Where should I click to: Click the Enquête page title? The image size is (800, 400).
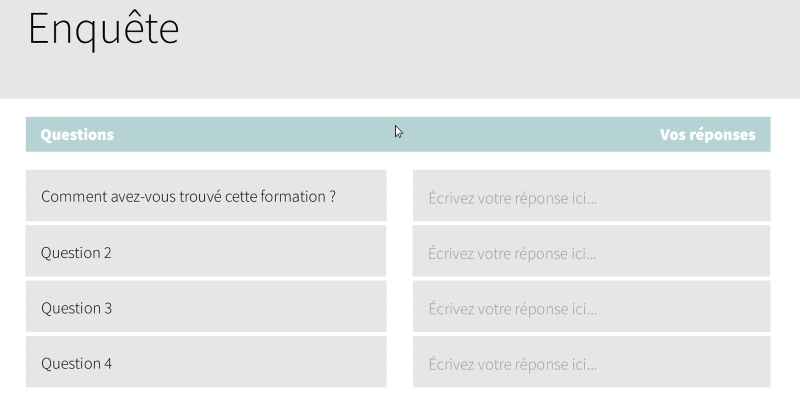tap(104, 30)
